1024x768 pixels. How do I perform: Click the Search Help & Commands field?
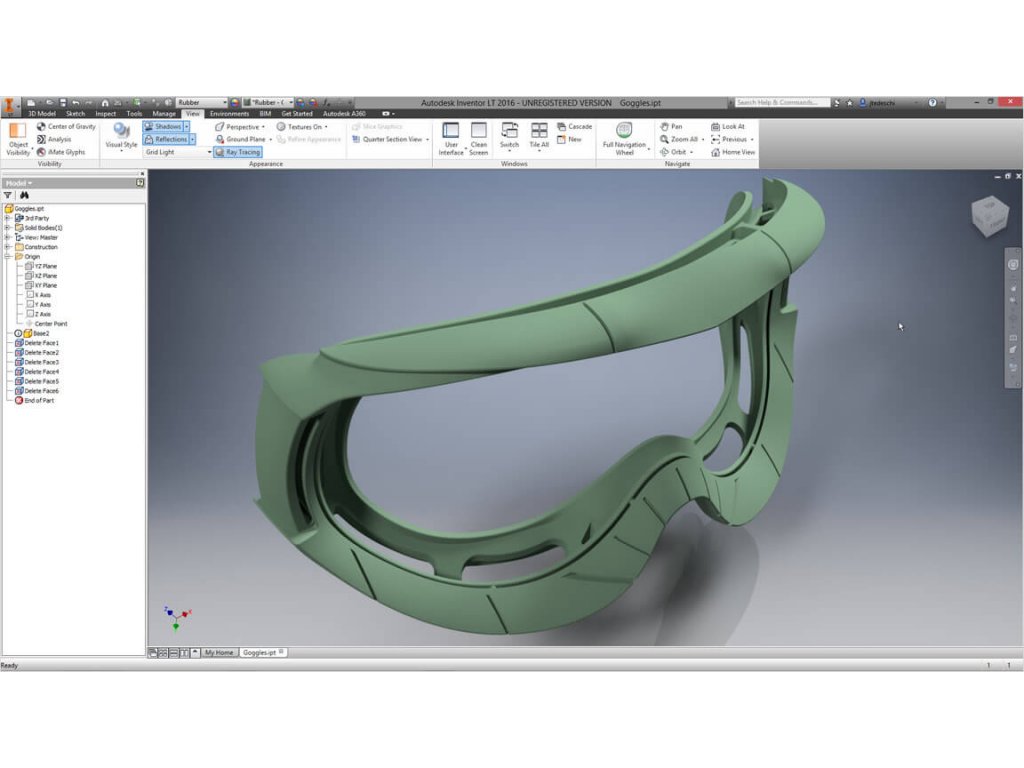coord(782,102)
